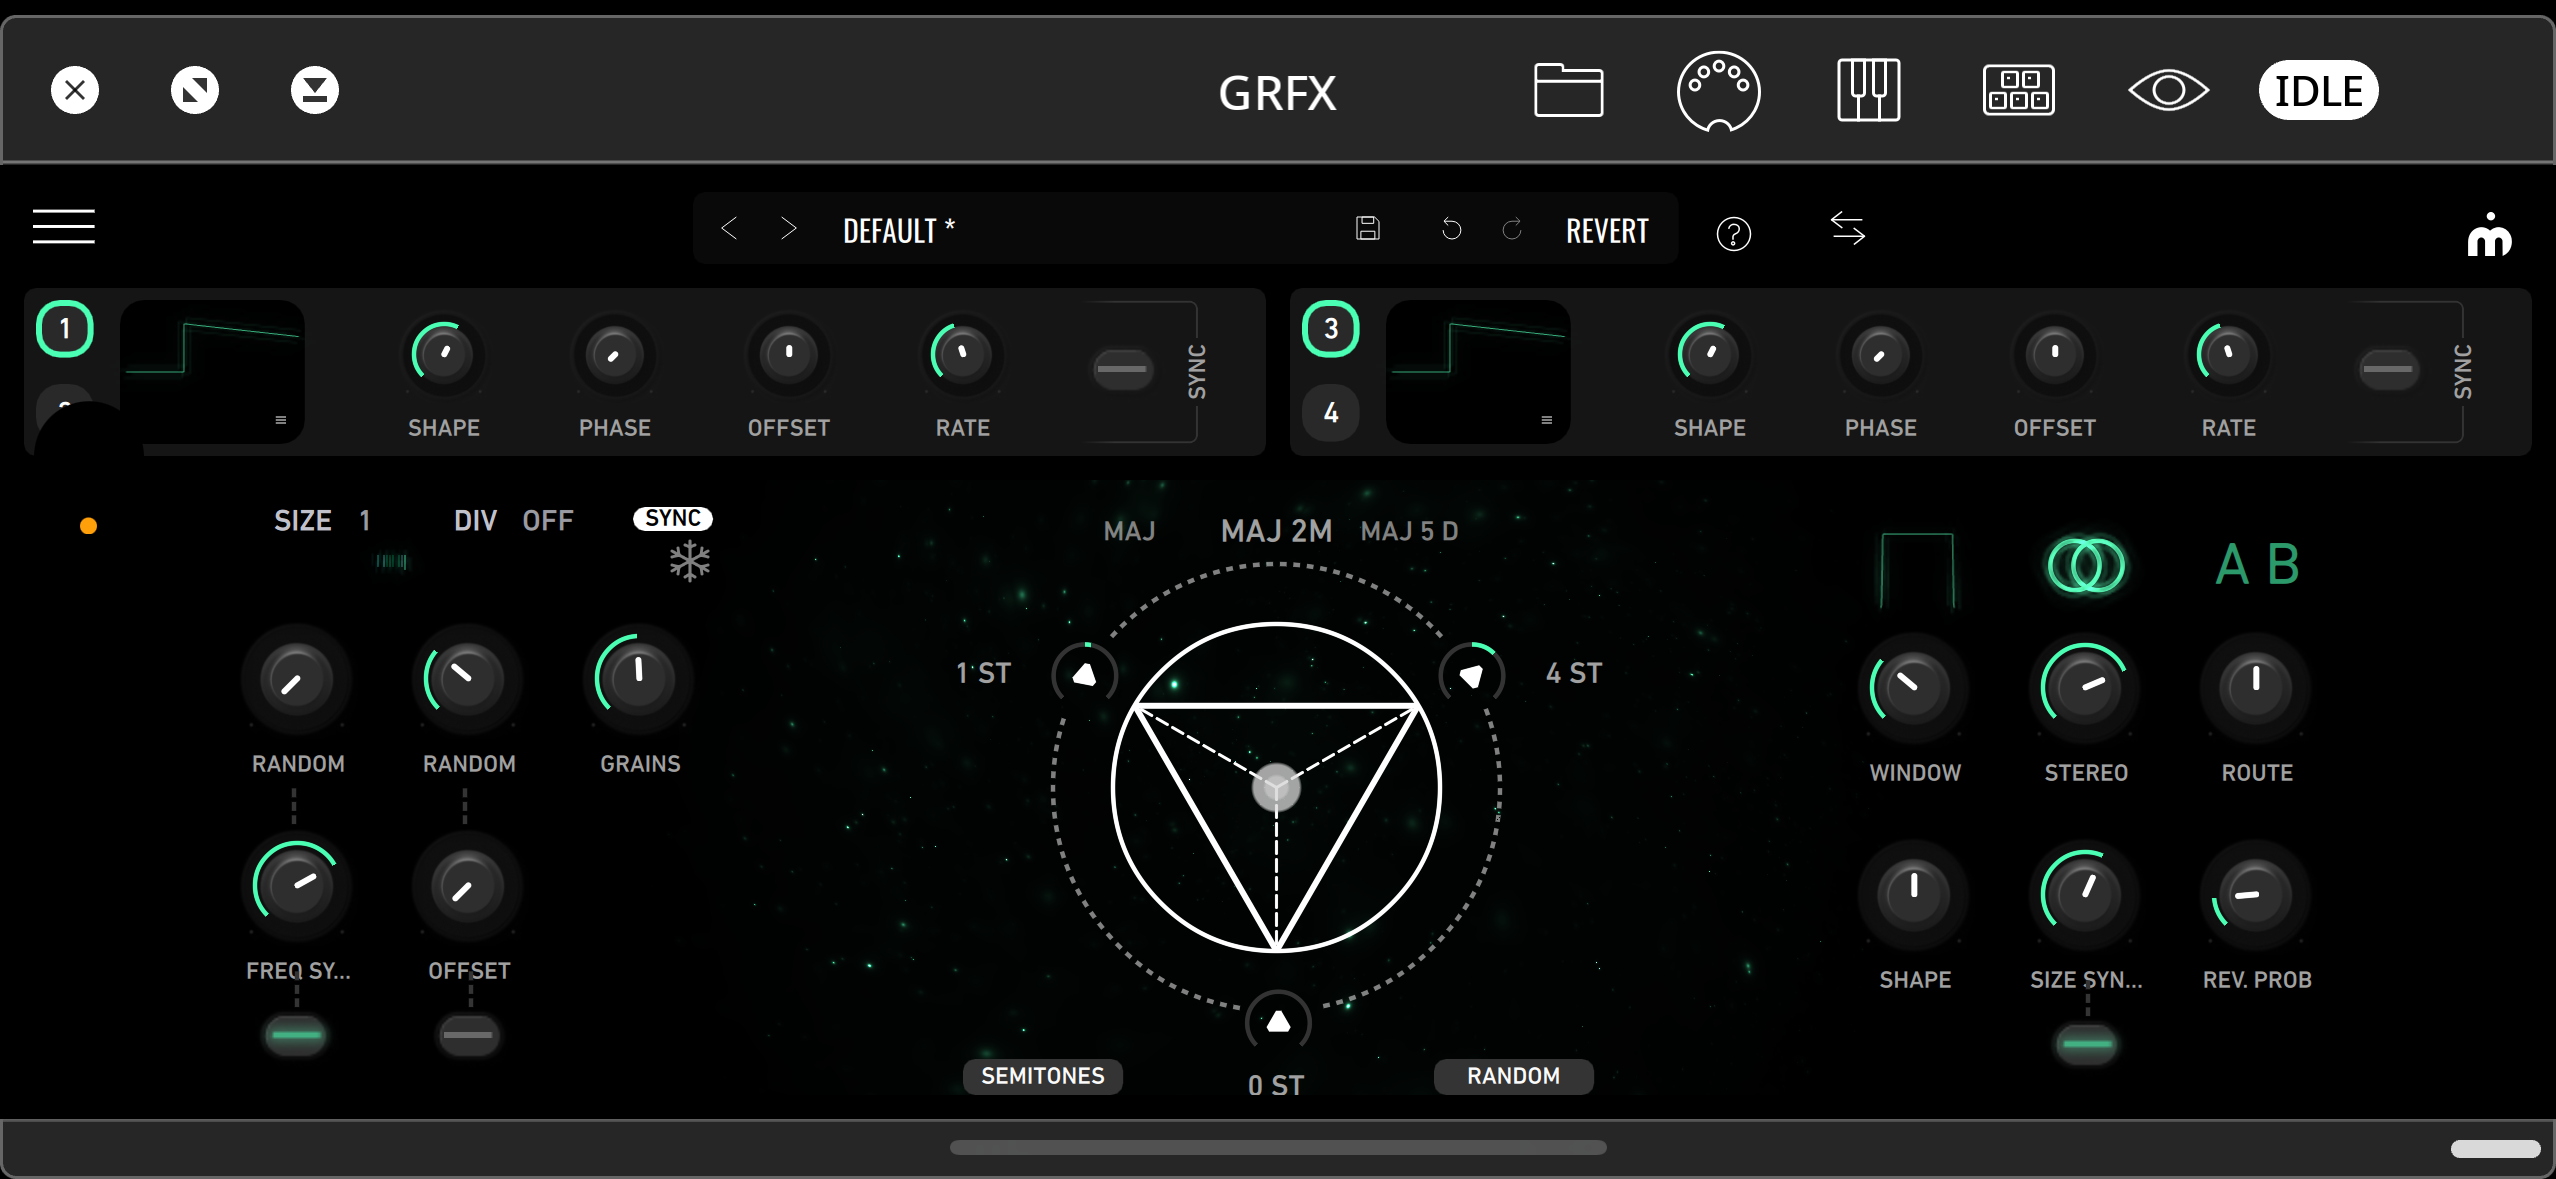Viewport: 2556px width, 1179px height.
Task: Undo the last change
Action: coord(1451,229)
